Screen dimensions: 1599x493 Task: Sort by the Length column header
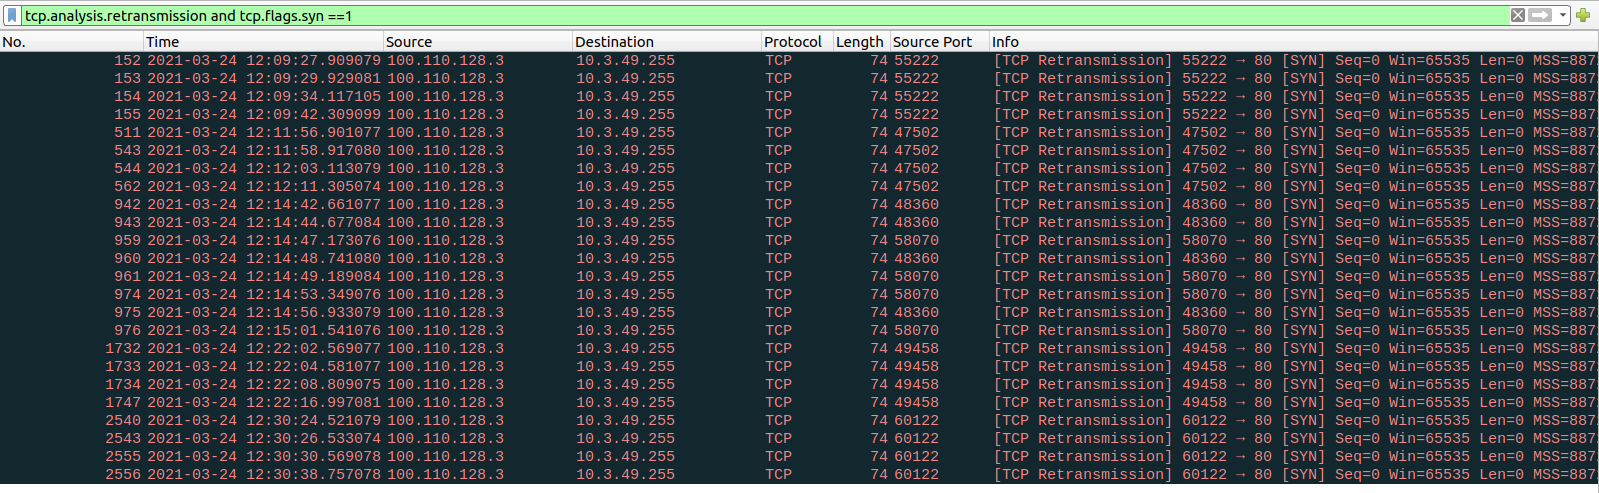[859, 42]
